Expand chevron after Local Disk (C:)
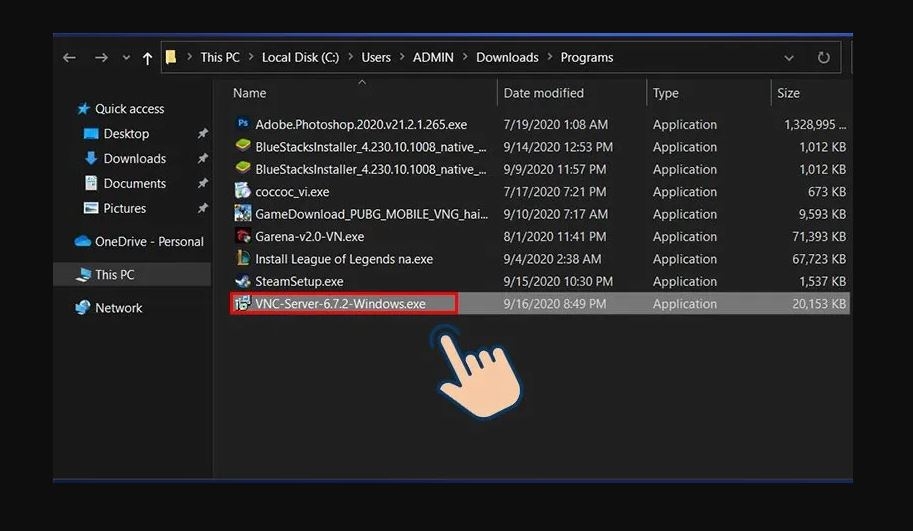This screenshot has width=913, height=531. point(351,57)
